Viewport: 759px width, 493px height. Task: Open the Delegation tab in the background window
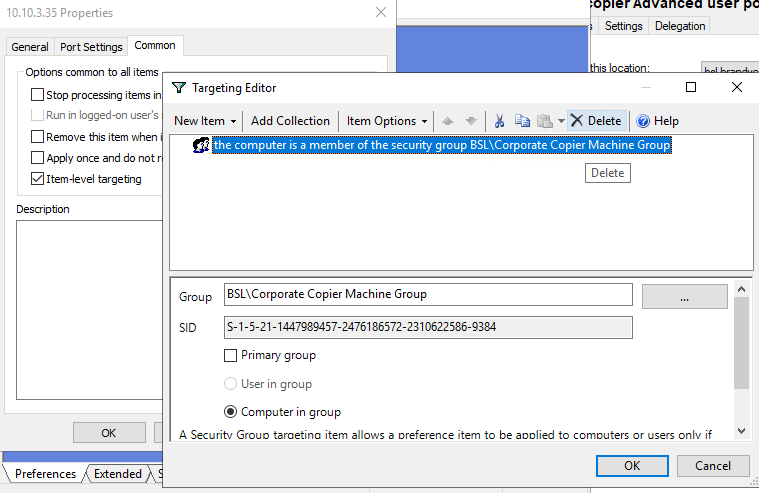680,26
